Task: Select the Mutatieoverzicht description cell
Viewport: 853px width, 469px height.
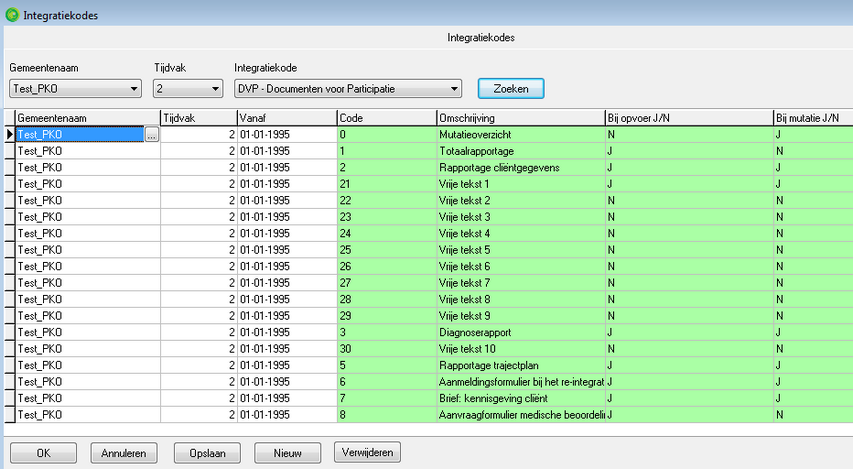Action: [521, 134]
